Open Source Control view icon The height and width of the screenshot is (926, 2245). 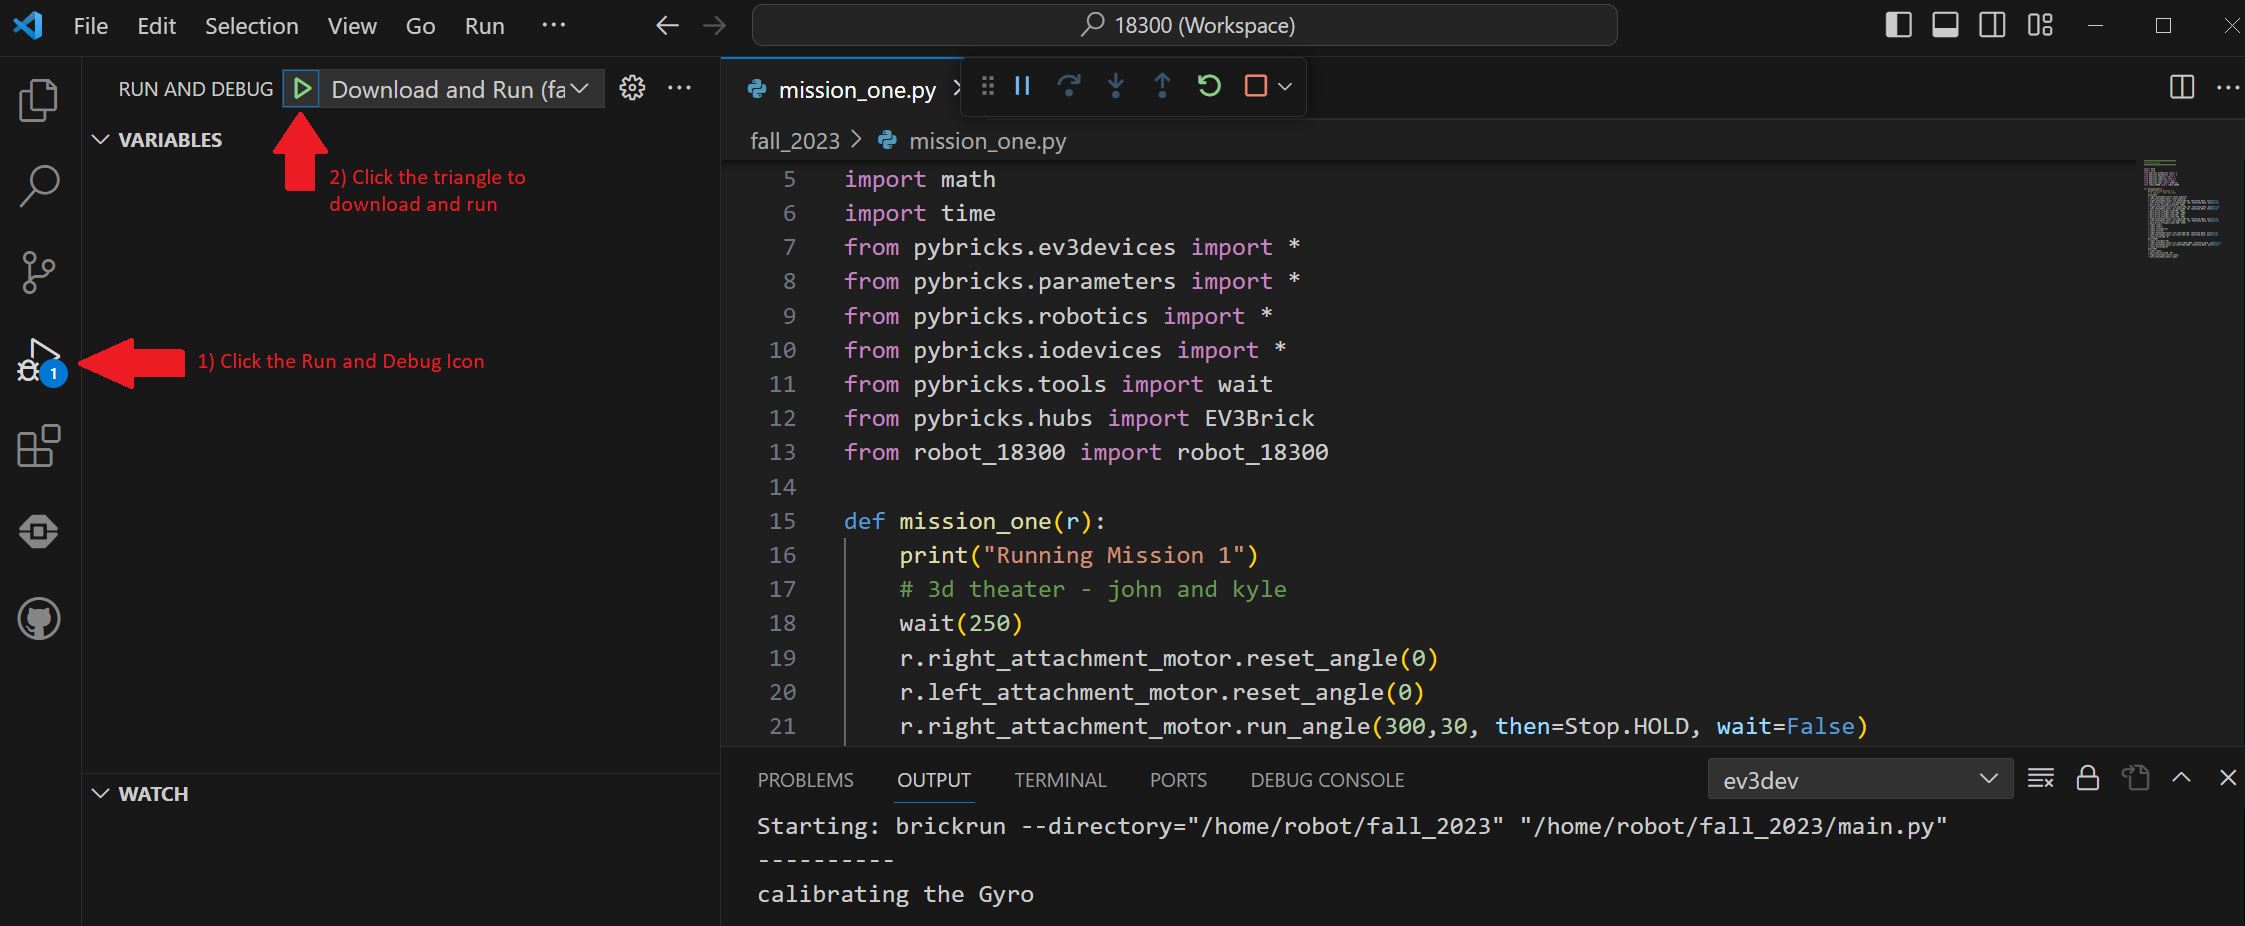pos(39,272)
